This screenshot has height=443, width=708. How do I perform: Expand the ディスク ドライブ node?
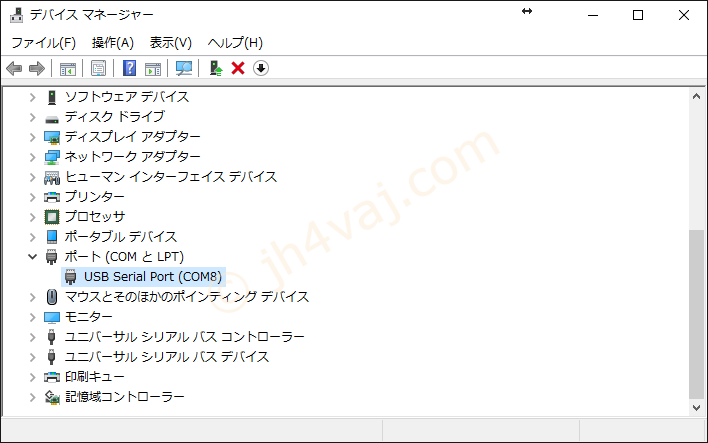pos(33,117)
